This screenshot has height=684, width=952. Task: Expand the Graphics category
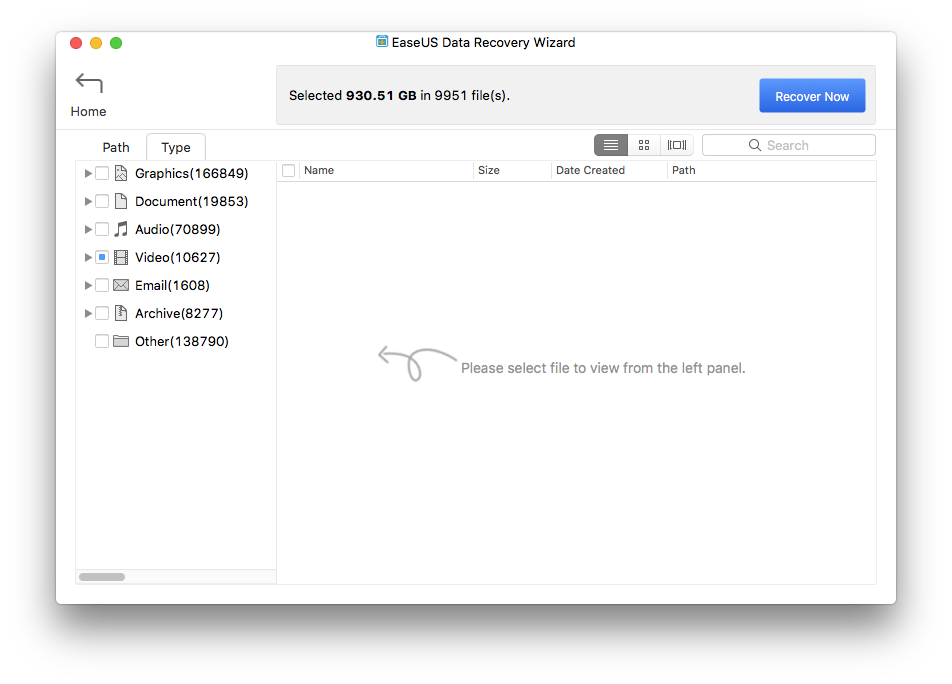point(88,174)
